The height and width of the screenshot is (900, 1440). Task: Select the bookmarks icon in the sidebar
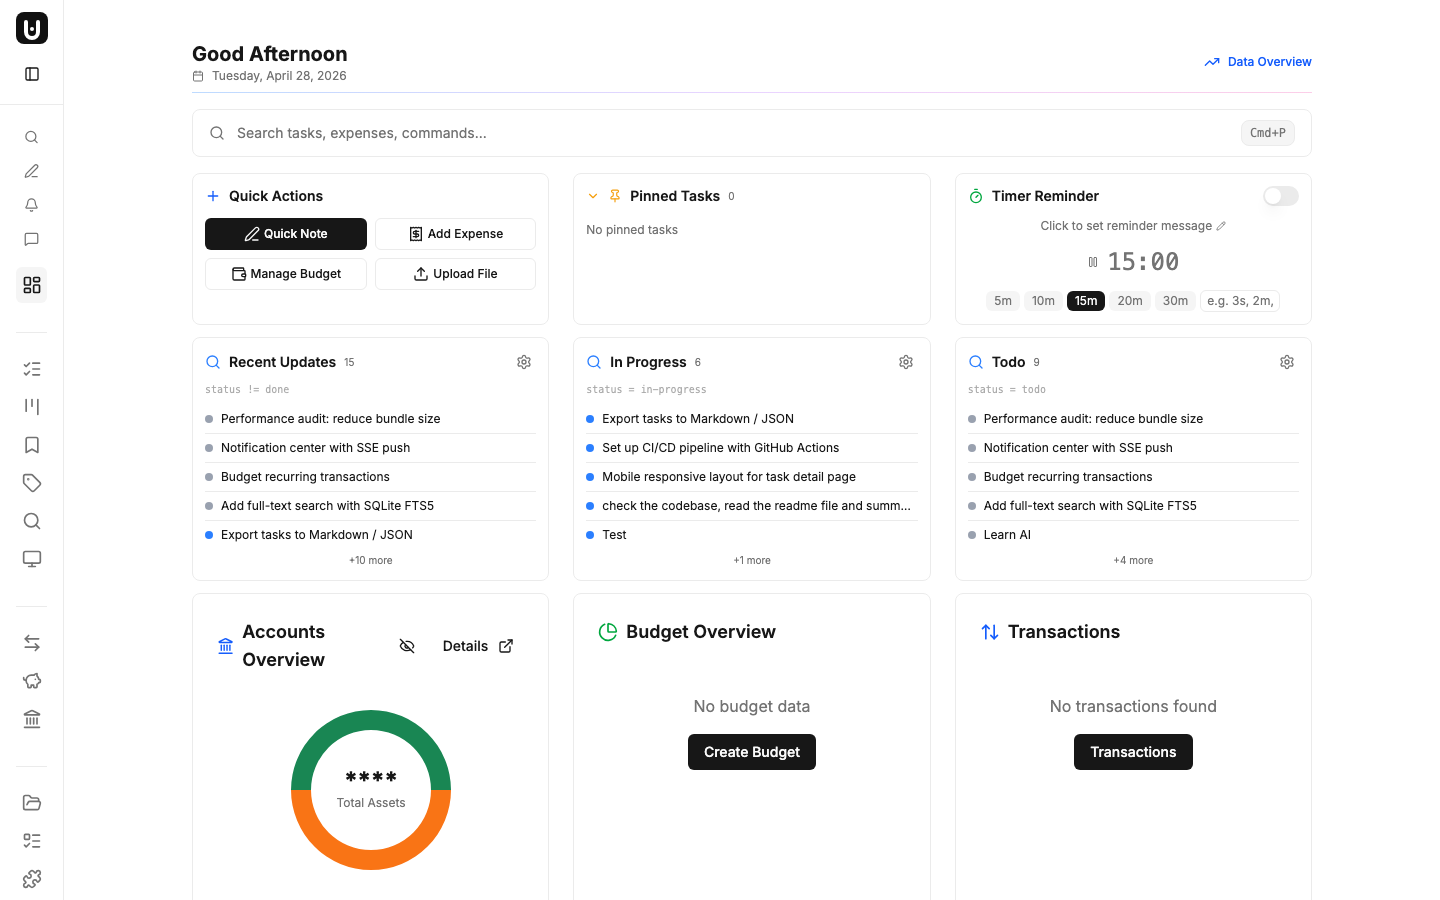31,445
